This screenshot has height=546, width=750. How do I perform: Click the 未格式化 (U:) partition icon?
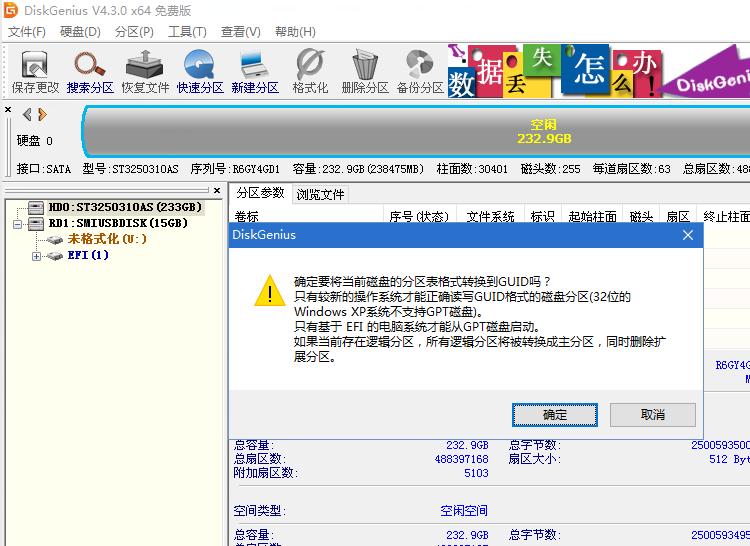pos(55,240)
